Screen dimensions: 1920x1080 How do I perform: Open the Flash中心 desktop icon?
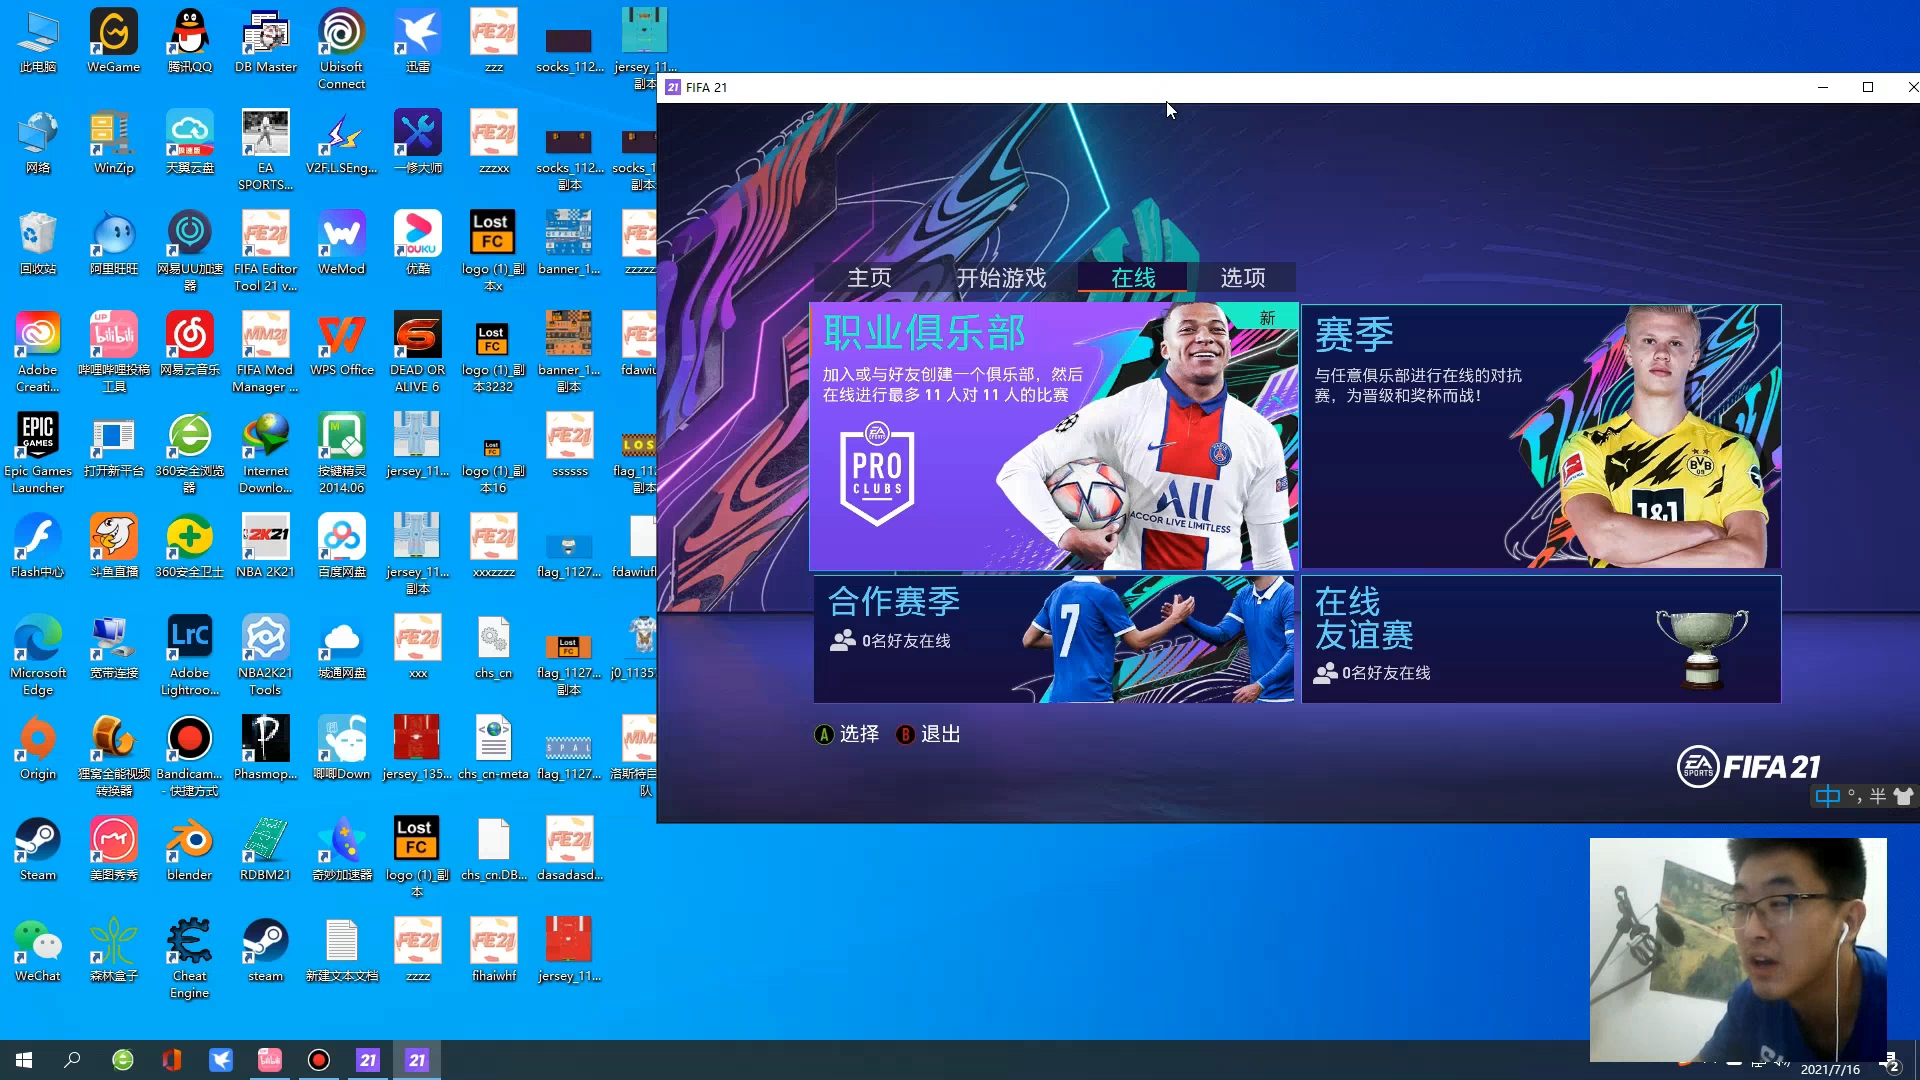(38, 546)
